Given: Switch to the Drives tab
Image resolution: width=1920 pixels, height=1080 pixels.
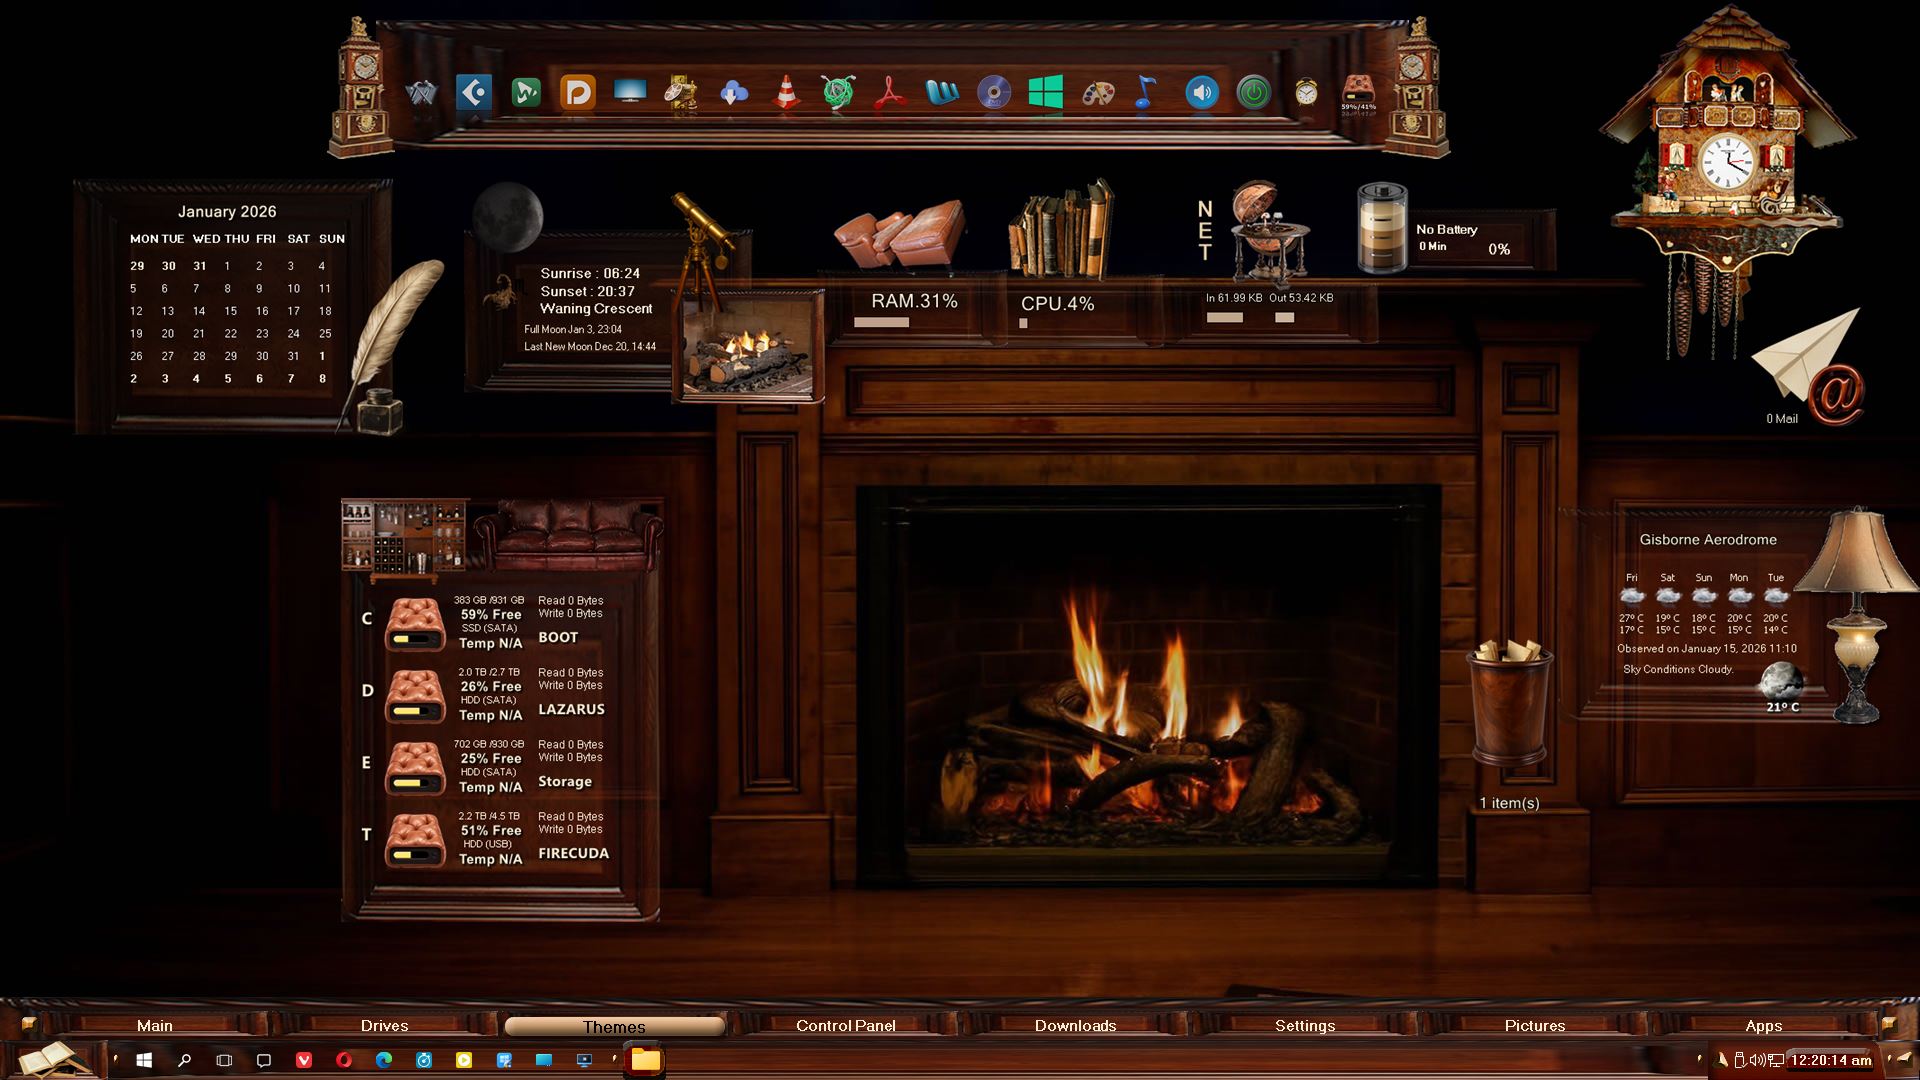Looking at the screenshot, I should pos(384,1026).
